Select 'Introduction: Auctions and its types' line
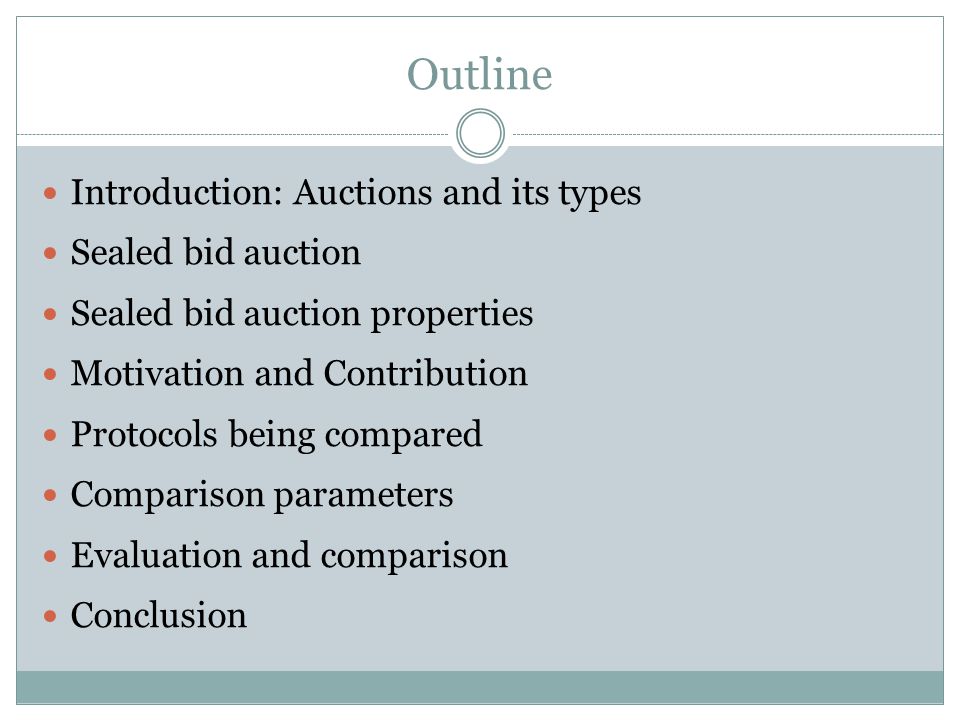Viewport: 960px width, 720px height. 356,193
